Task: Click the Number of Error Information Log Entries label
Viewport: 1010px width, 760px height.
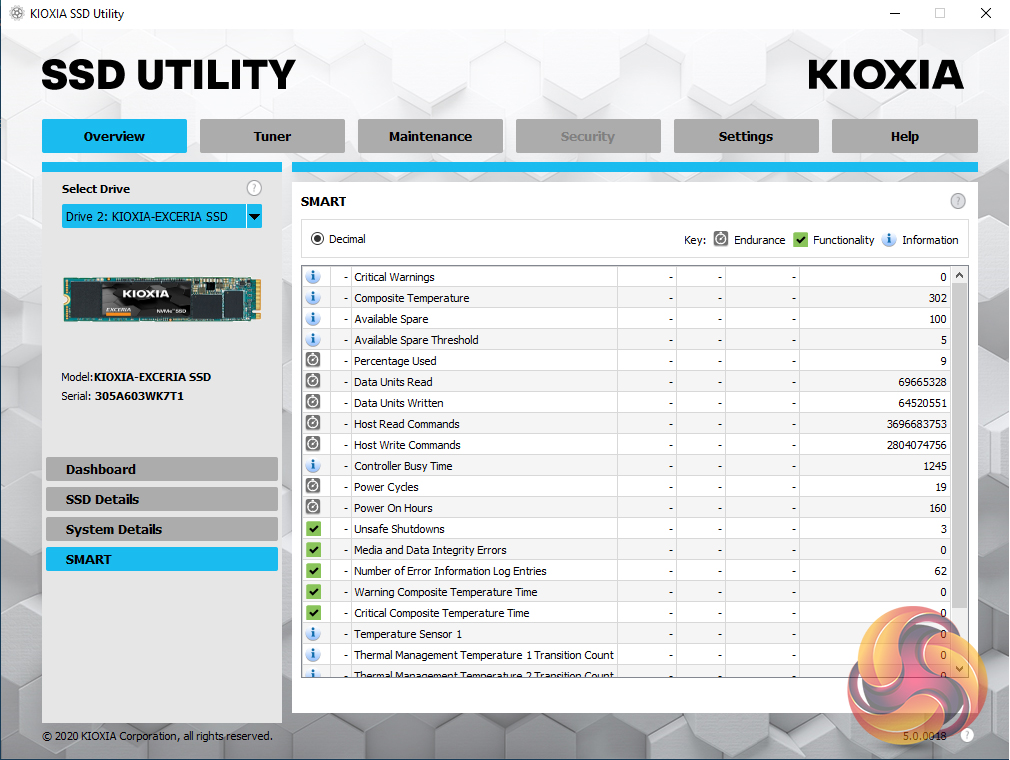Action: pyautogui.click(x=450, y=571)
